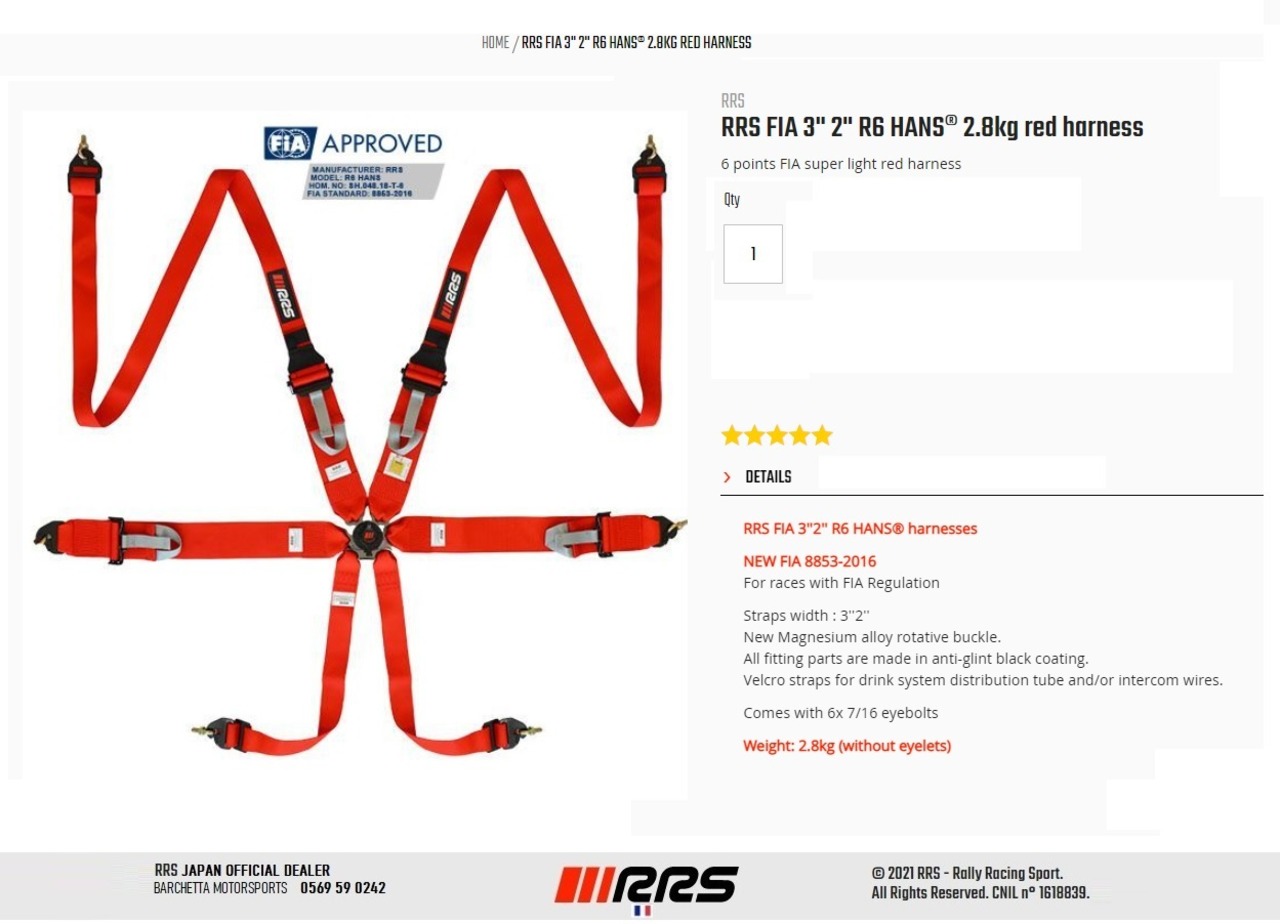Click the quantity input field
The width and height of the screenshot is (1280, 924).
(x=753, y=254)
